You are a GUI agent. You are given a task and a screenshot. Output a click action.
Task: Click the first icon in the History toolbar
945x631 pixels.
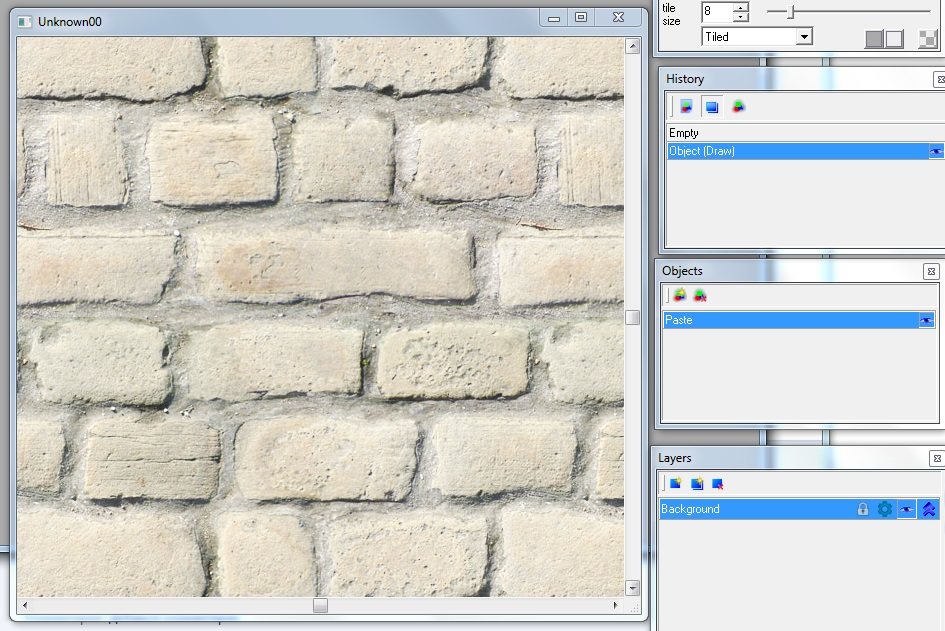click(686, 107)
